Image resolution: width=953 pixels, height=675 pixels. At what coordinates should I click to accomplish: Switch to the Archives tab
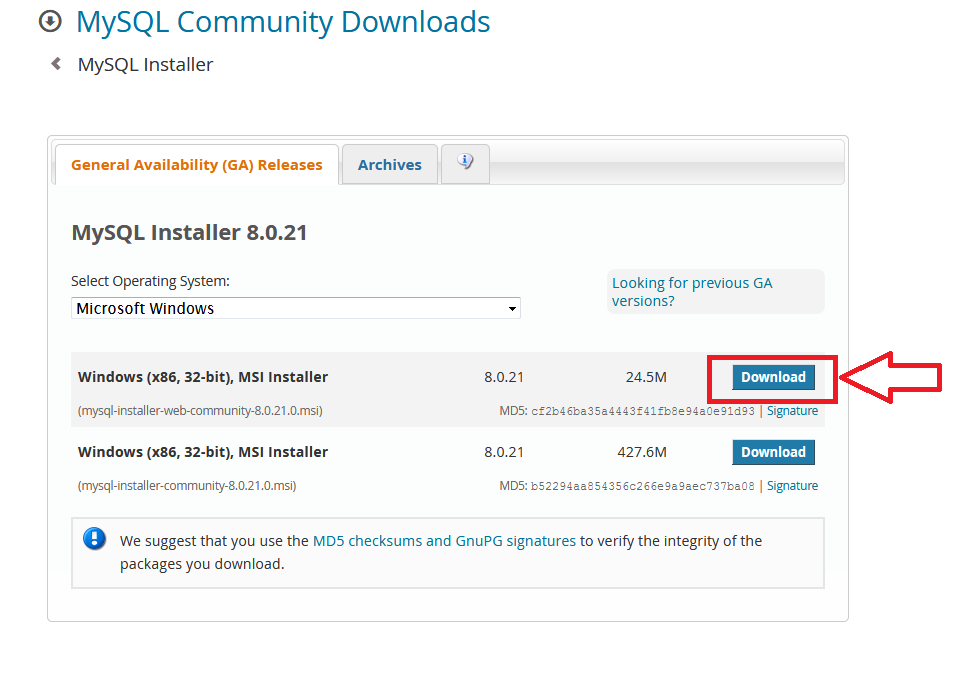click(390, 165)
